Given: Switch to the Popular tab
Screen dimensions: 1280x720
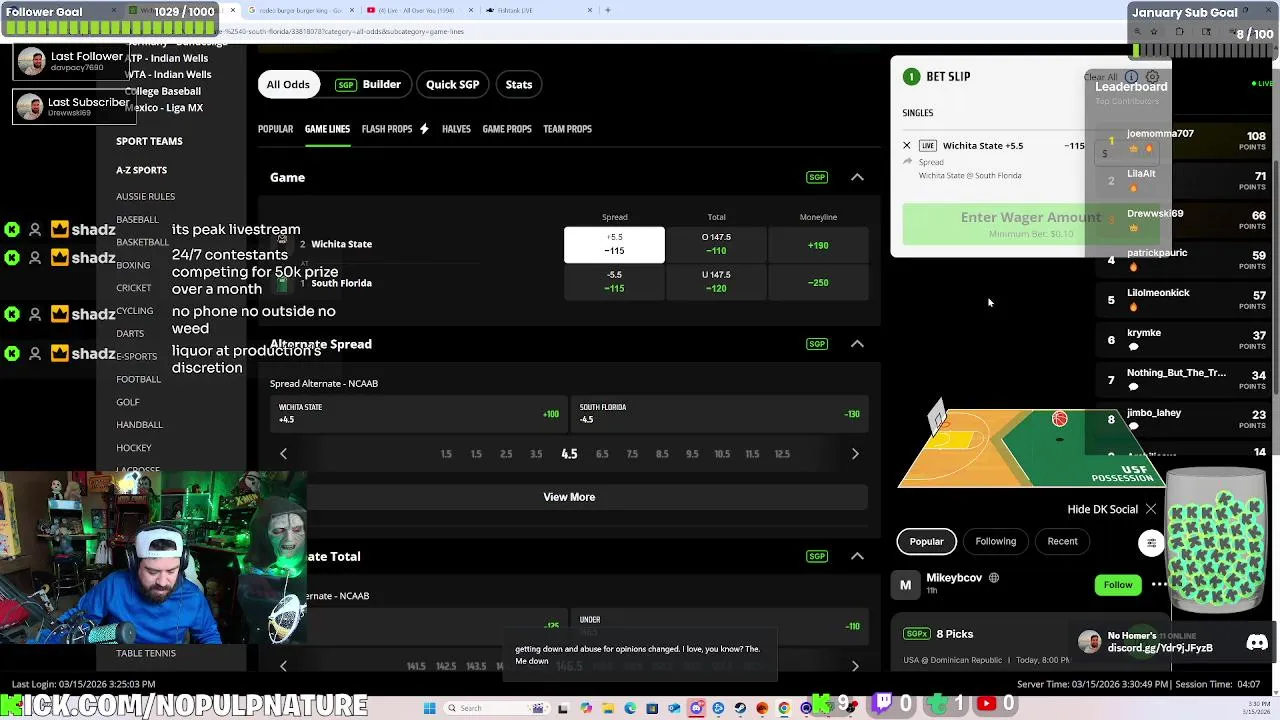Looking at the screenshot, I should tap(275, 129).
